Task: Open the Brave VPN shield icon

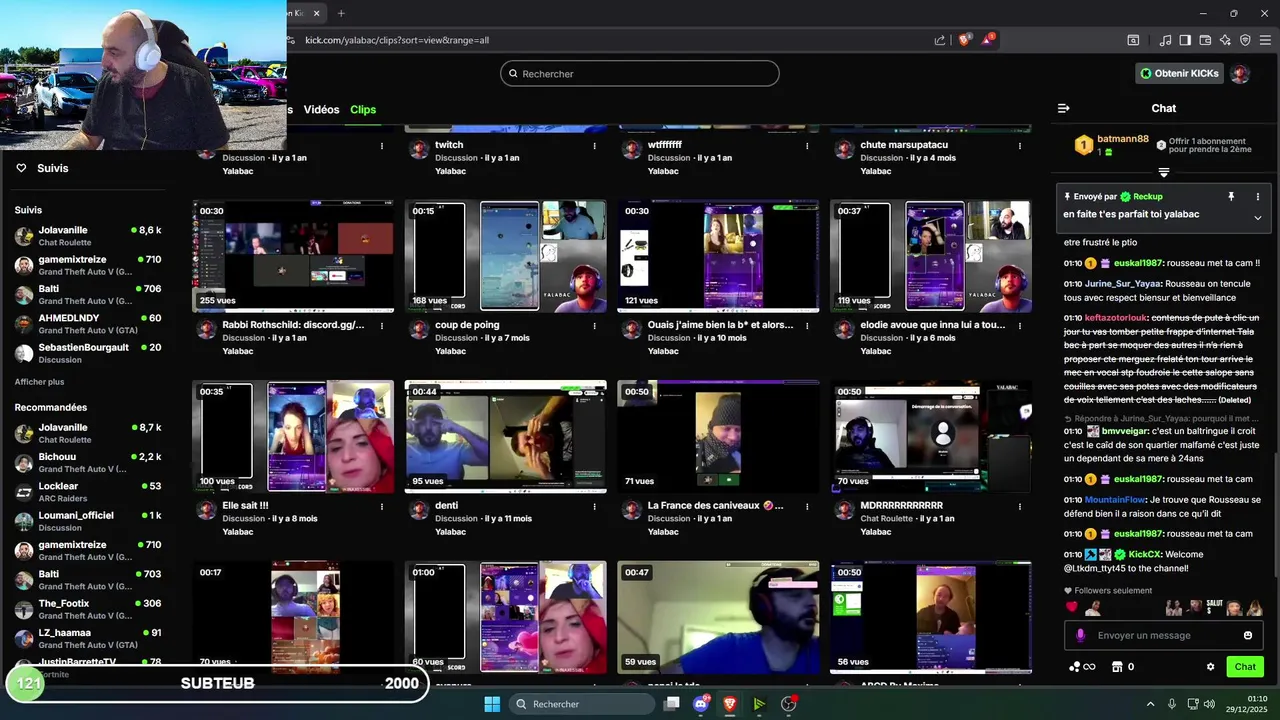Action: point(1245,40)
